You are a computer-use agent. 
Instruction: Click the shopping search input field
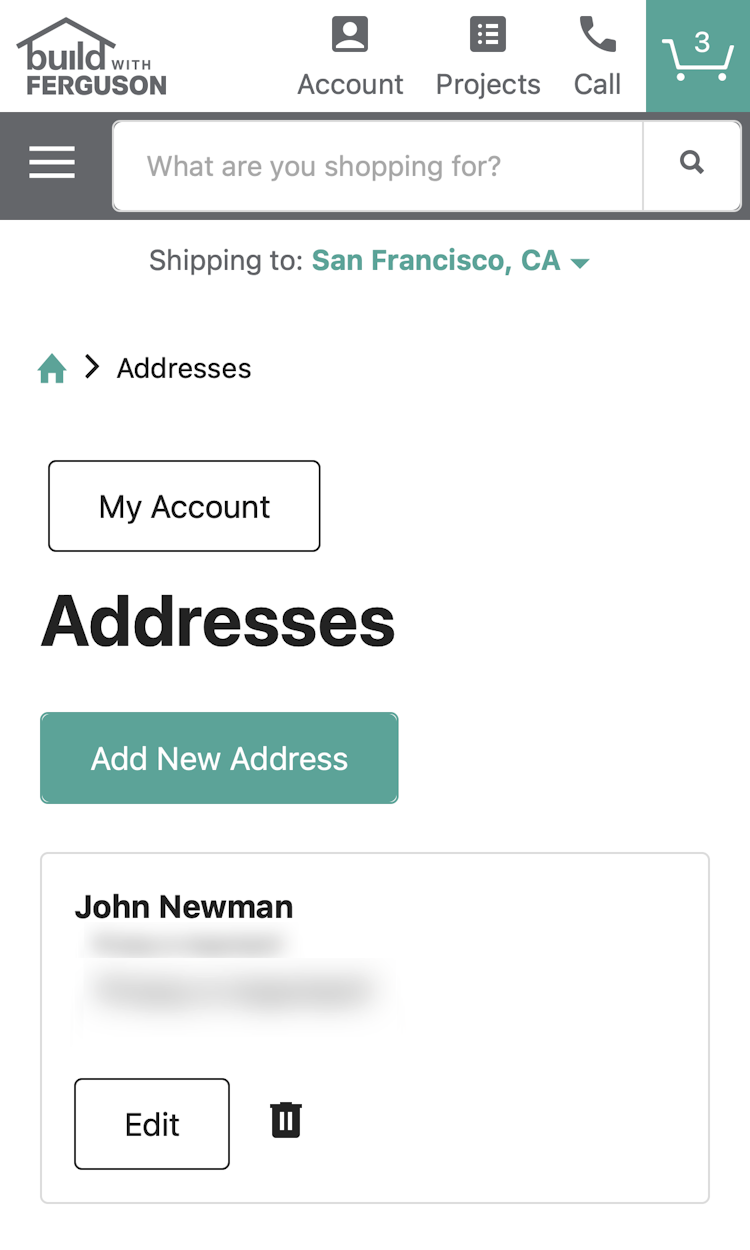point(378,165)
